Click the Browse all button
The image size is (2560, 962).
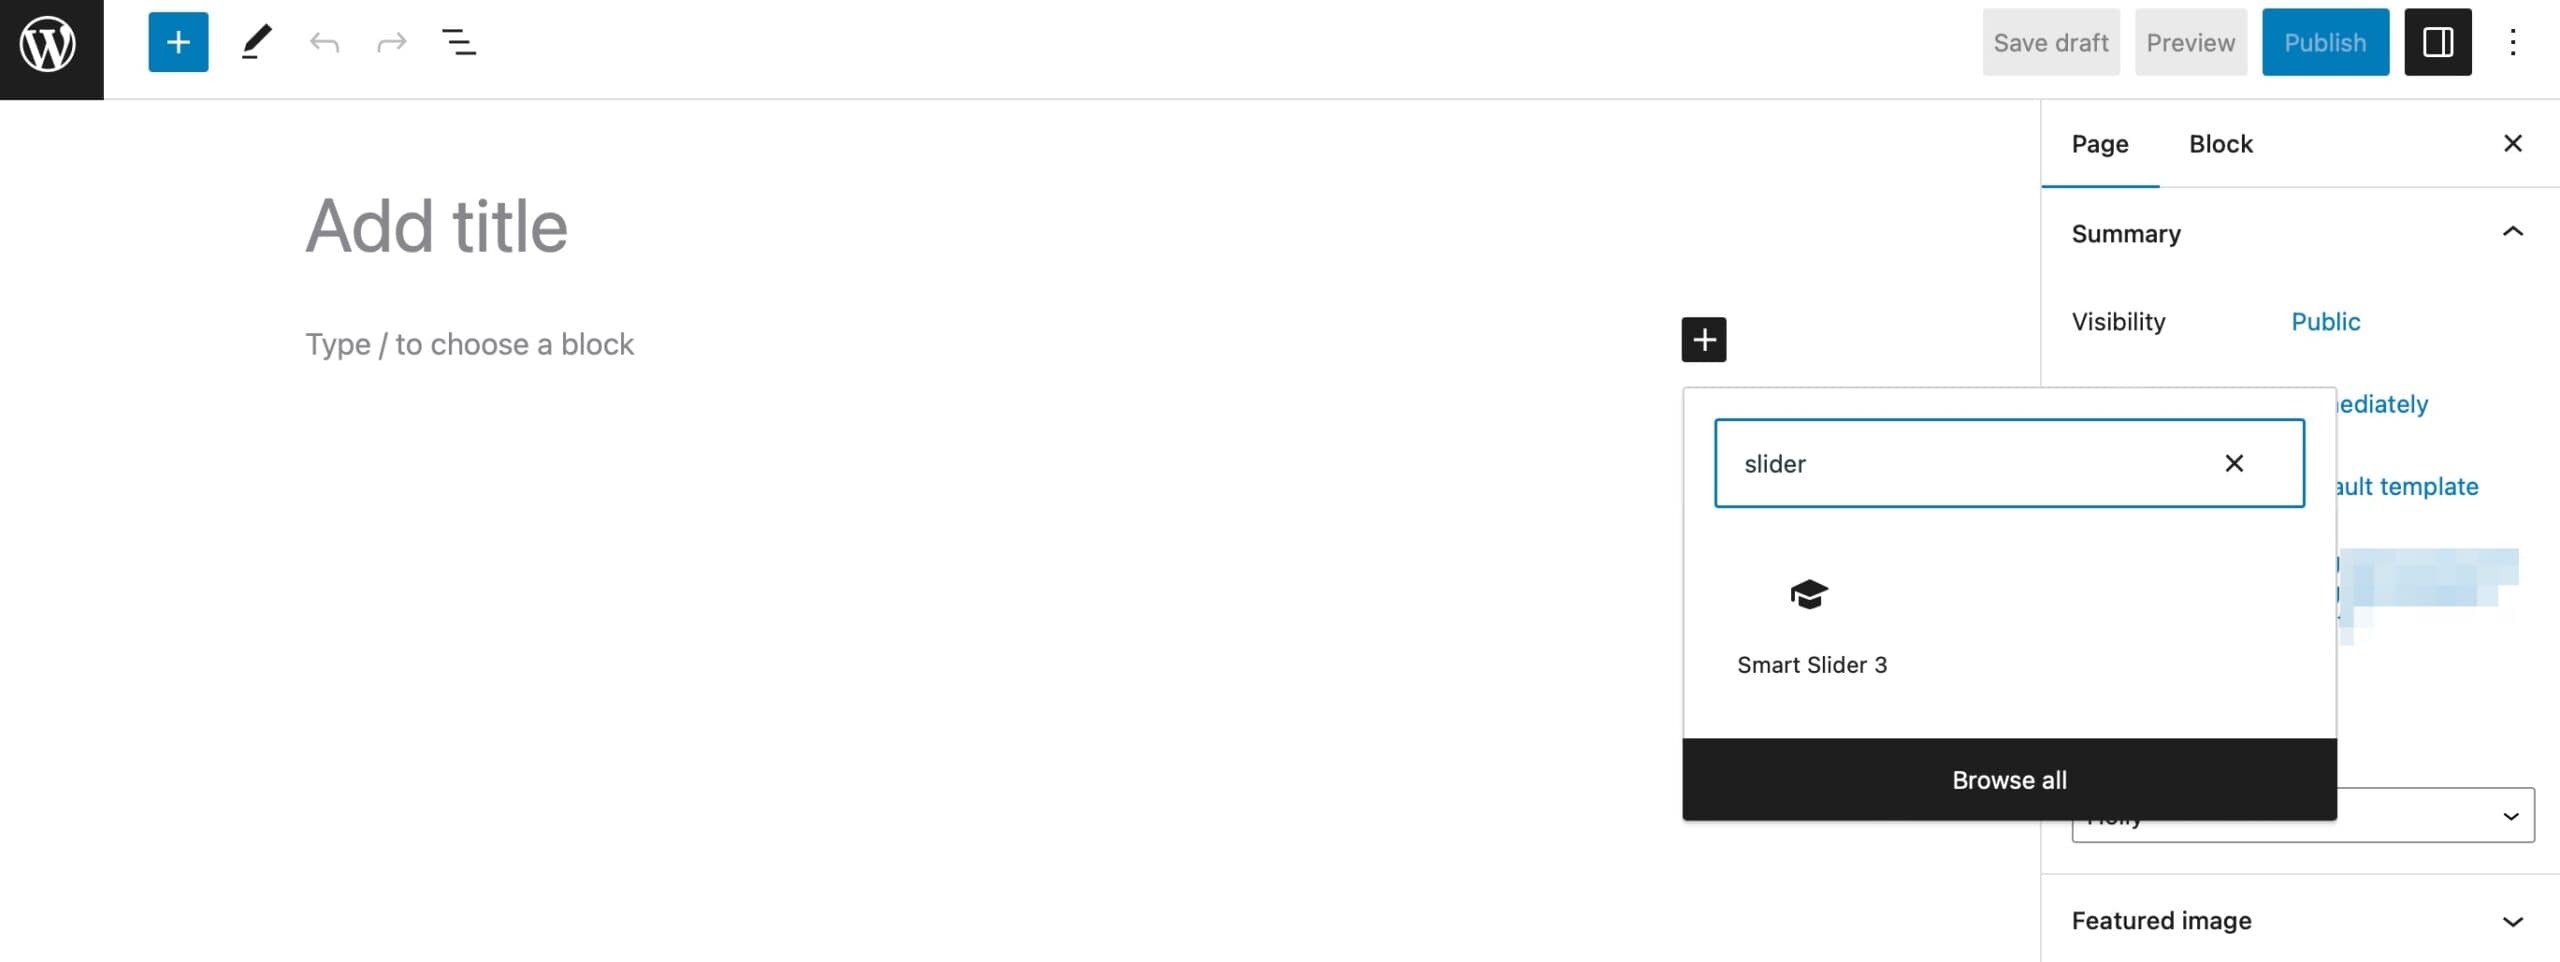2009,780
